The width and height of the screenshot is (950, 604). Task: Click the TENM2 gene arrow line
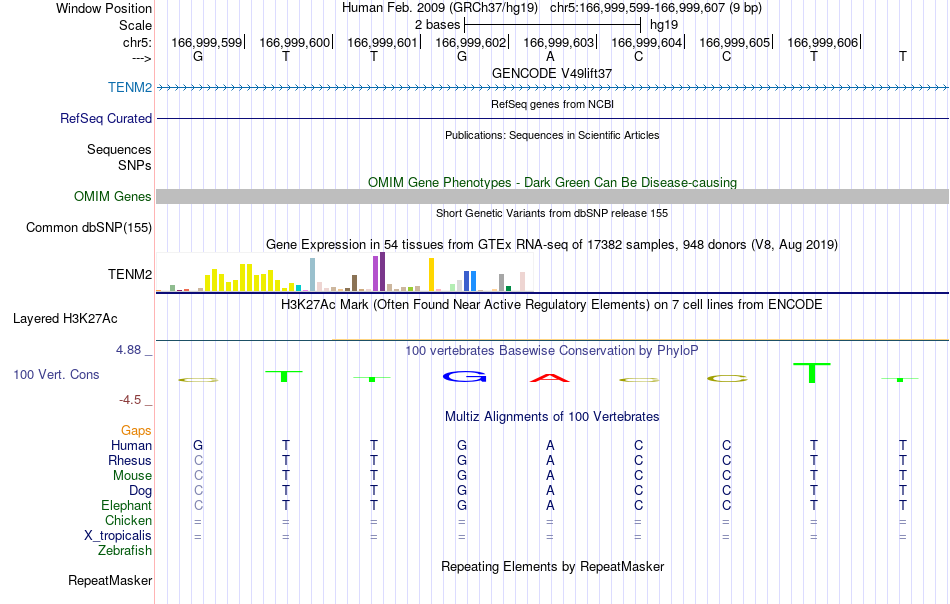(x=552, y=88)
